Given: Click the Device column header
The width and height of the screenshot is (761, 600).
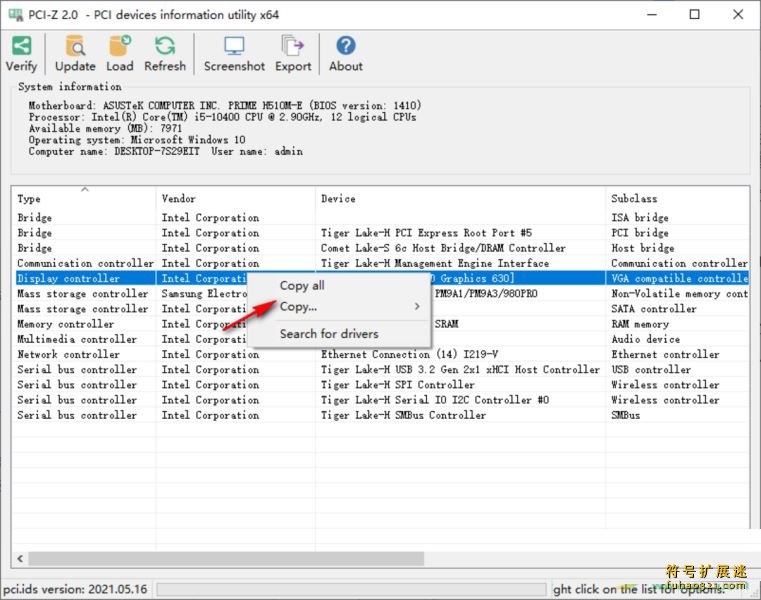Looking at the screenshot, I should click(x=460, y=199).
